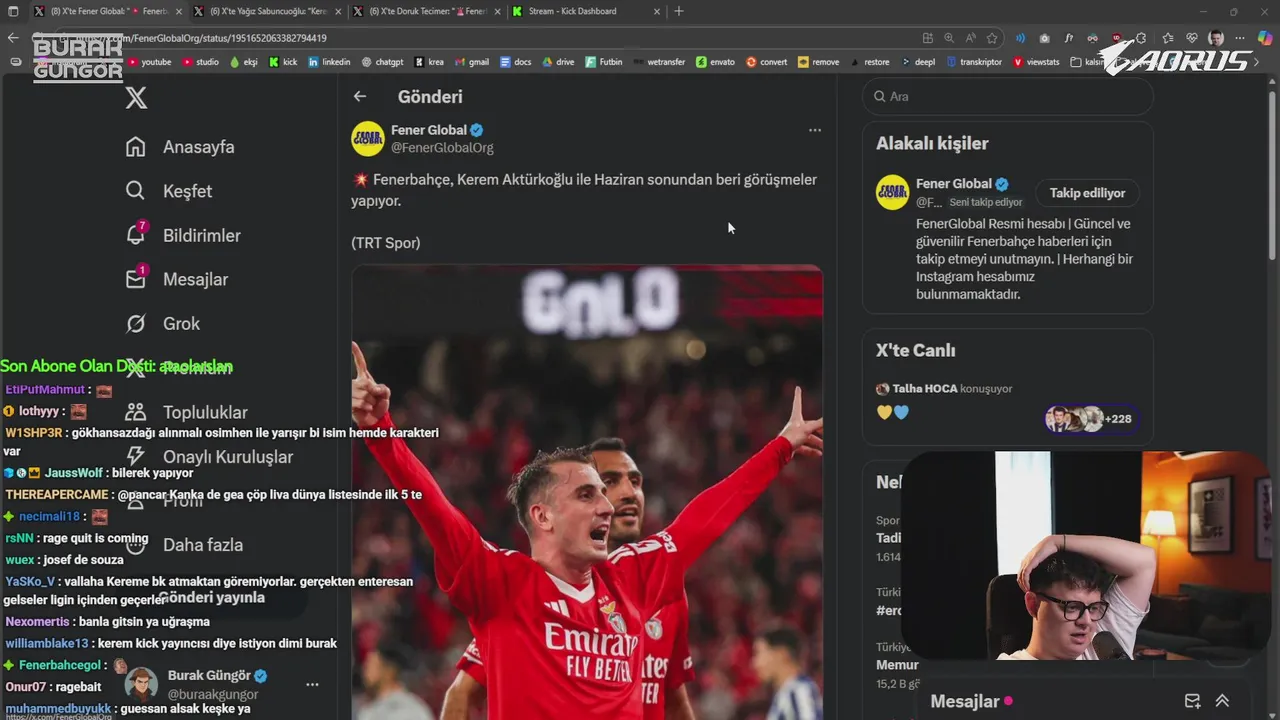Open Keşfet search icon in sidebar
The height and width of the screenshot is (720, 1280).
[136, 191]
